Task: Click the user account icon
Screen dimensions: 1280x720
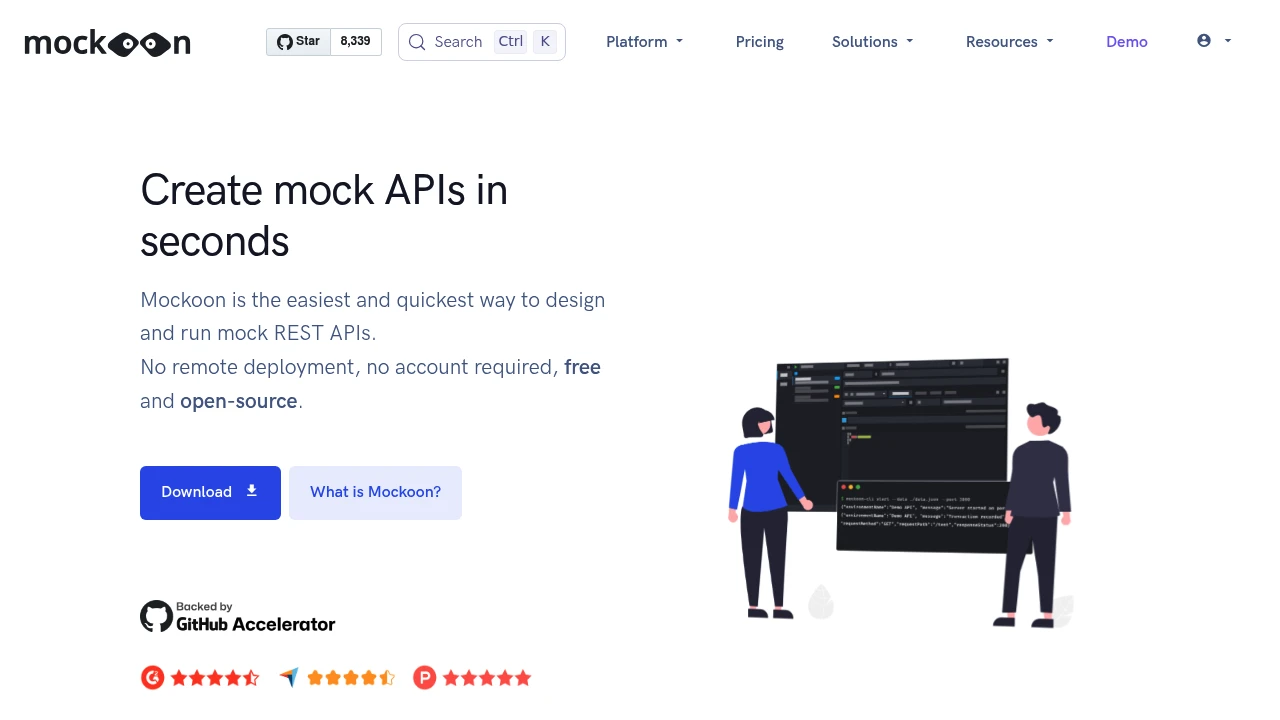Action: [x=1204, y=41]
